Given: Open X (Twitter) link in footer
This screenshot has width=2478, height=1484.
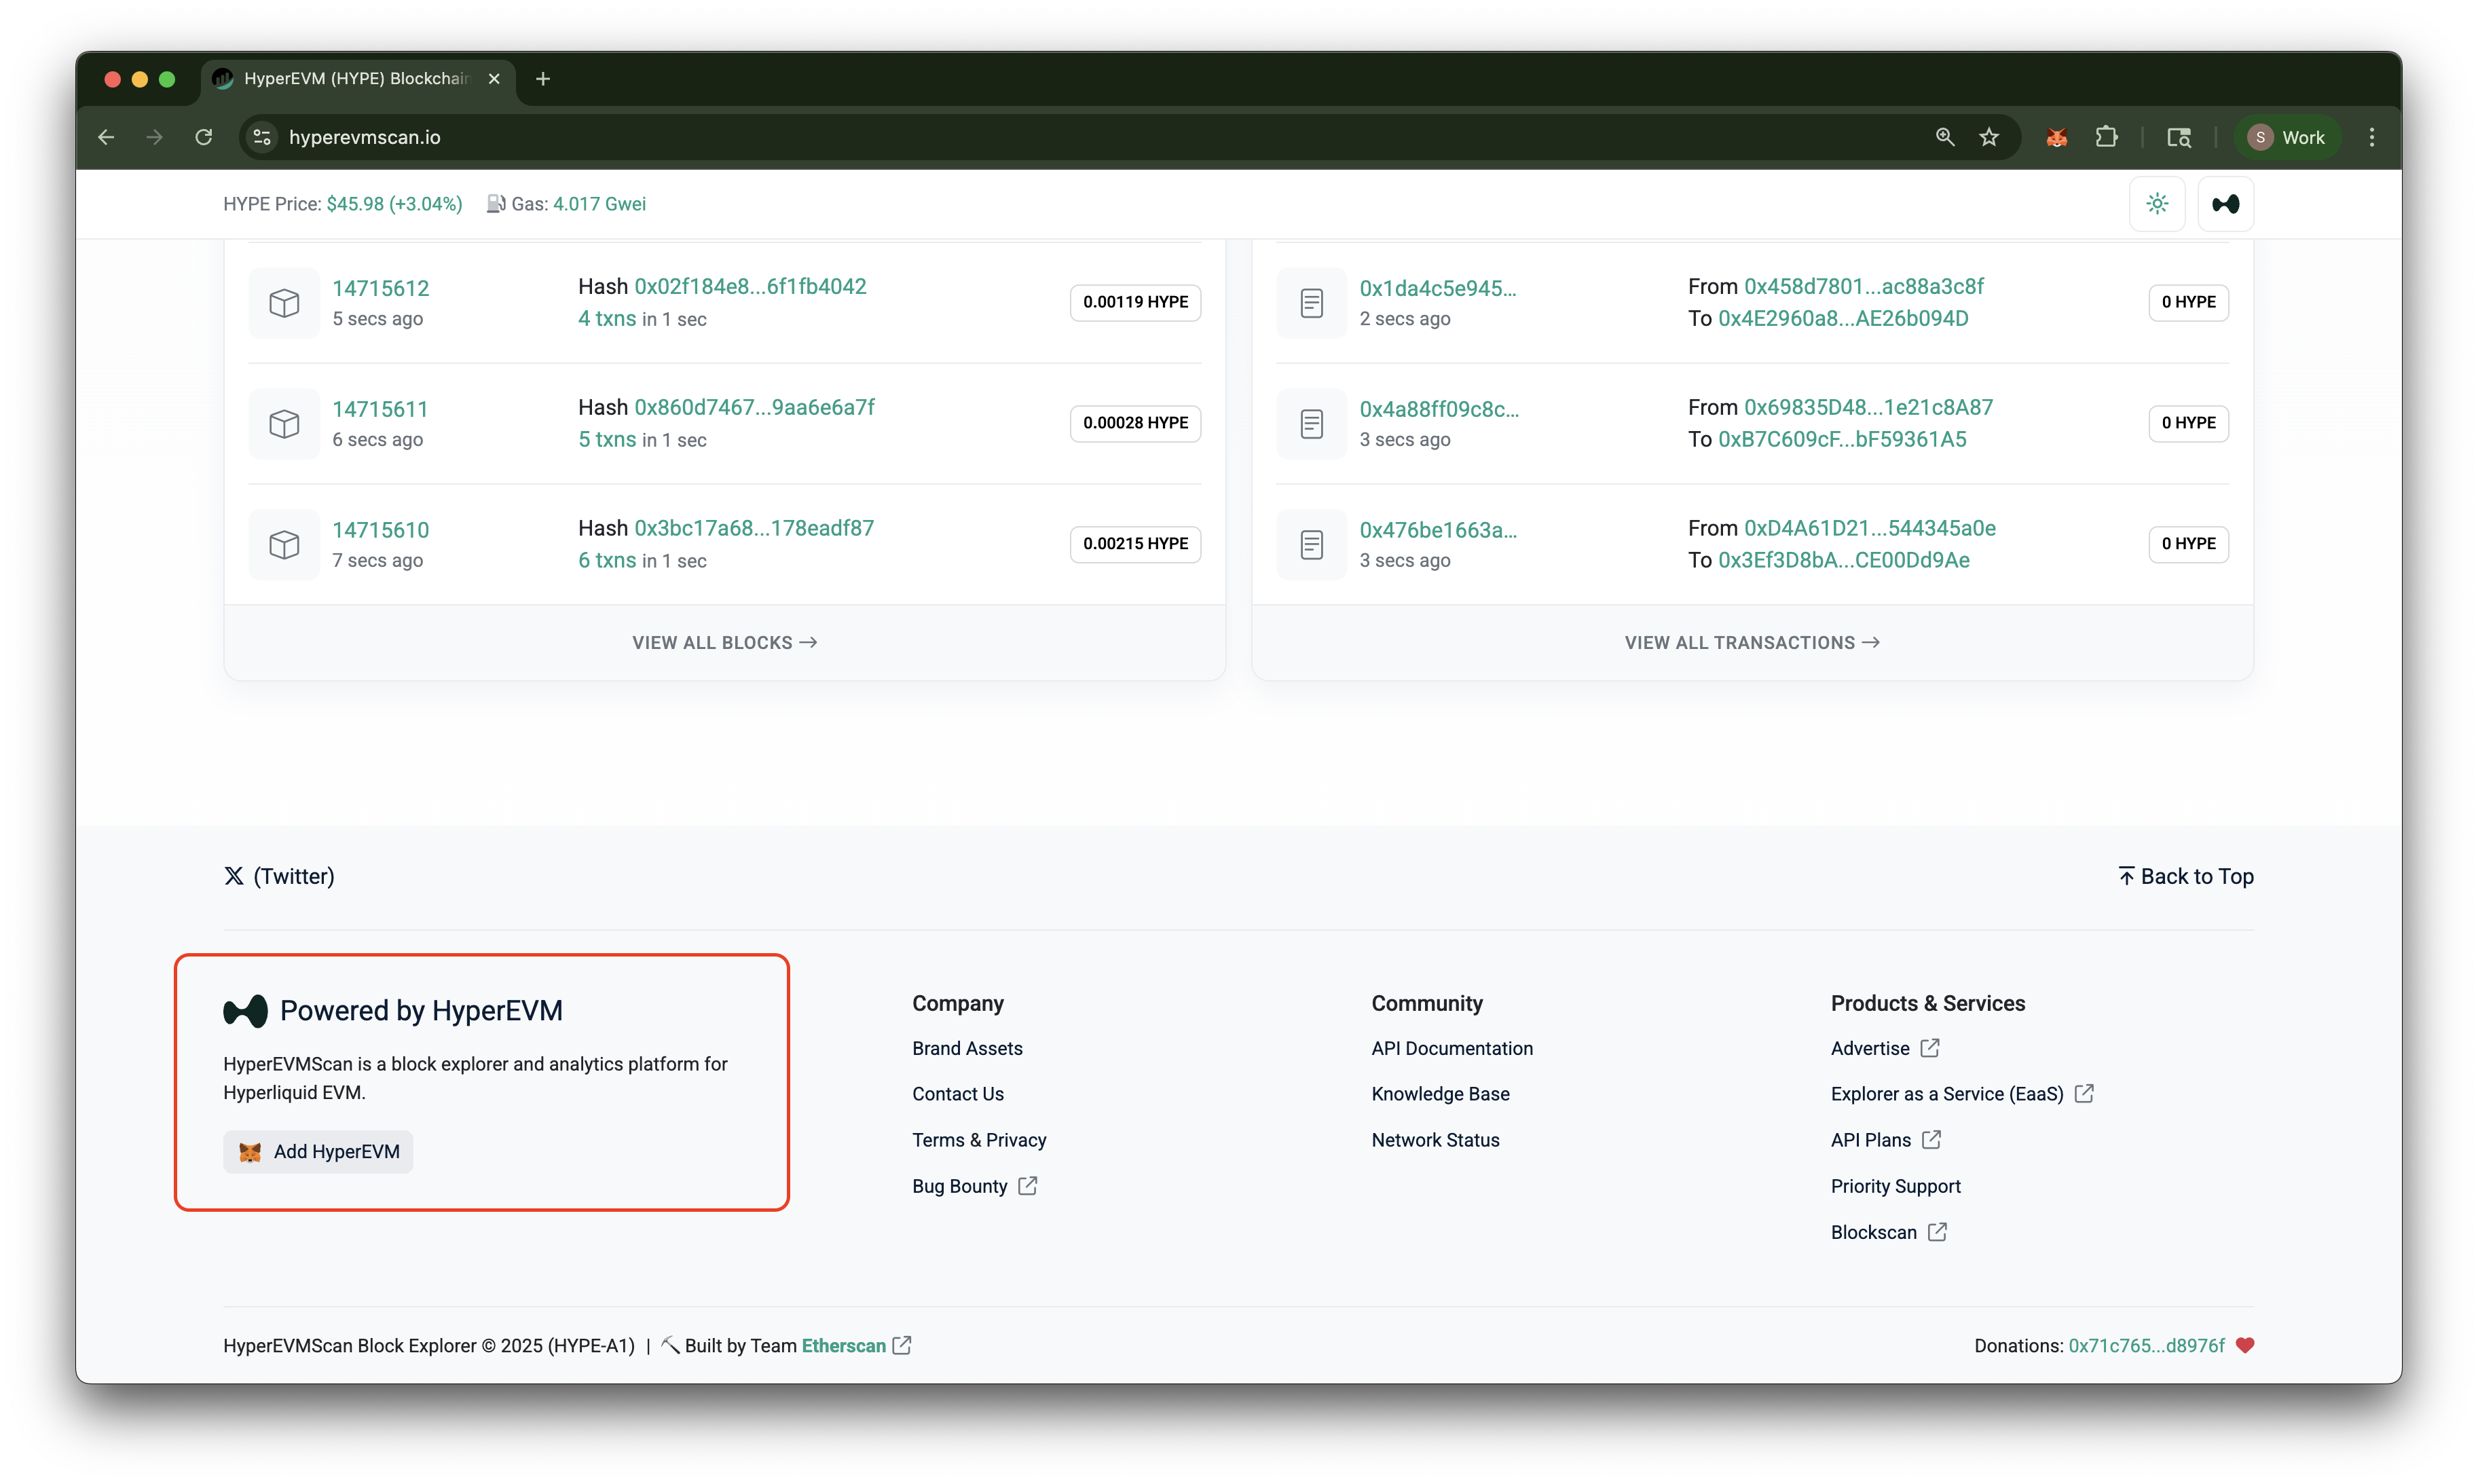Looking at the screenshot, I should pos(279,877).
